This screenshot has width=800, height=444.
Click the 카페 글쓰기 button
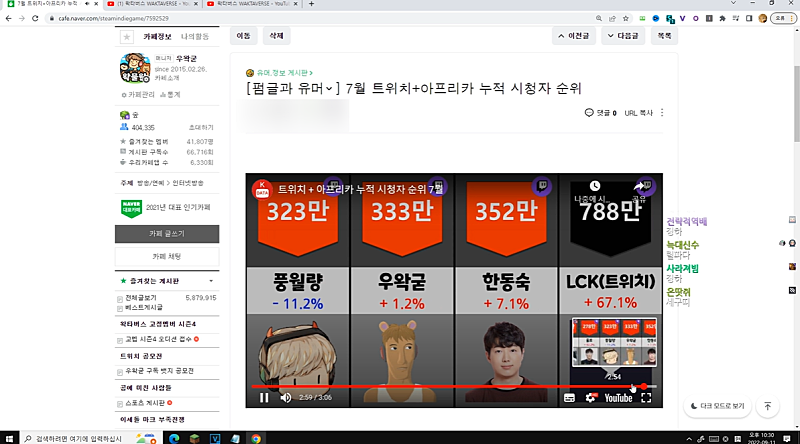(x=167, y=234)
